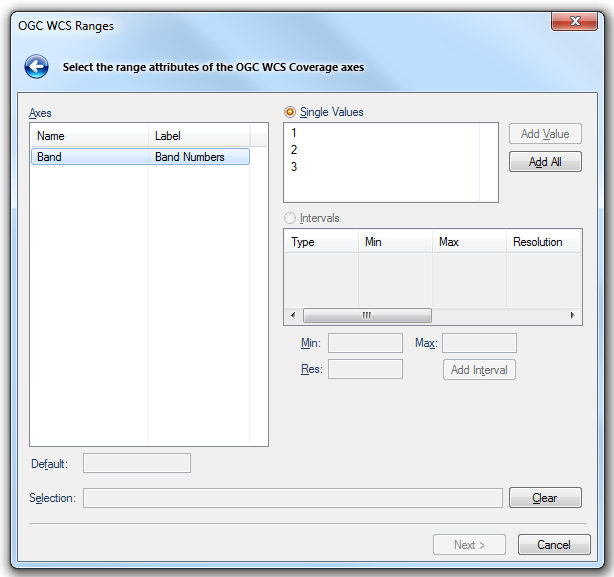
Task: Click the Clear button
Action: (x=544, y=498)
